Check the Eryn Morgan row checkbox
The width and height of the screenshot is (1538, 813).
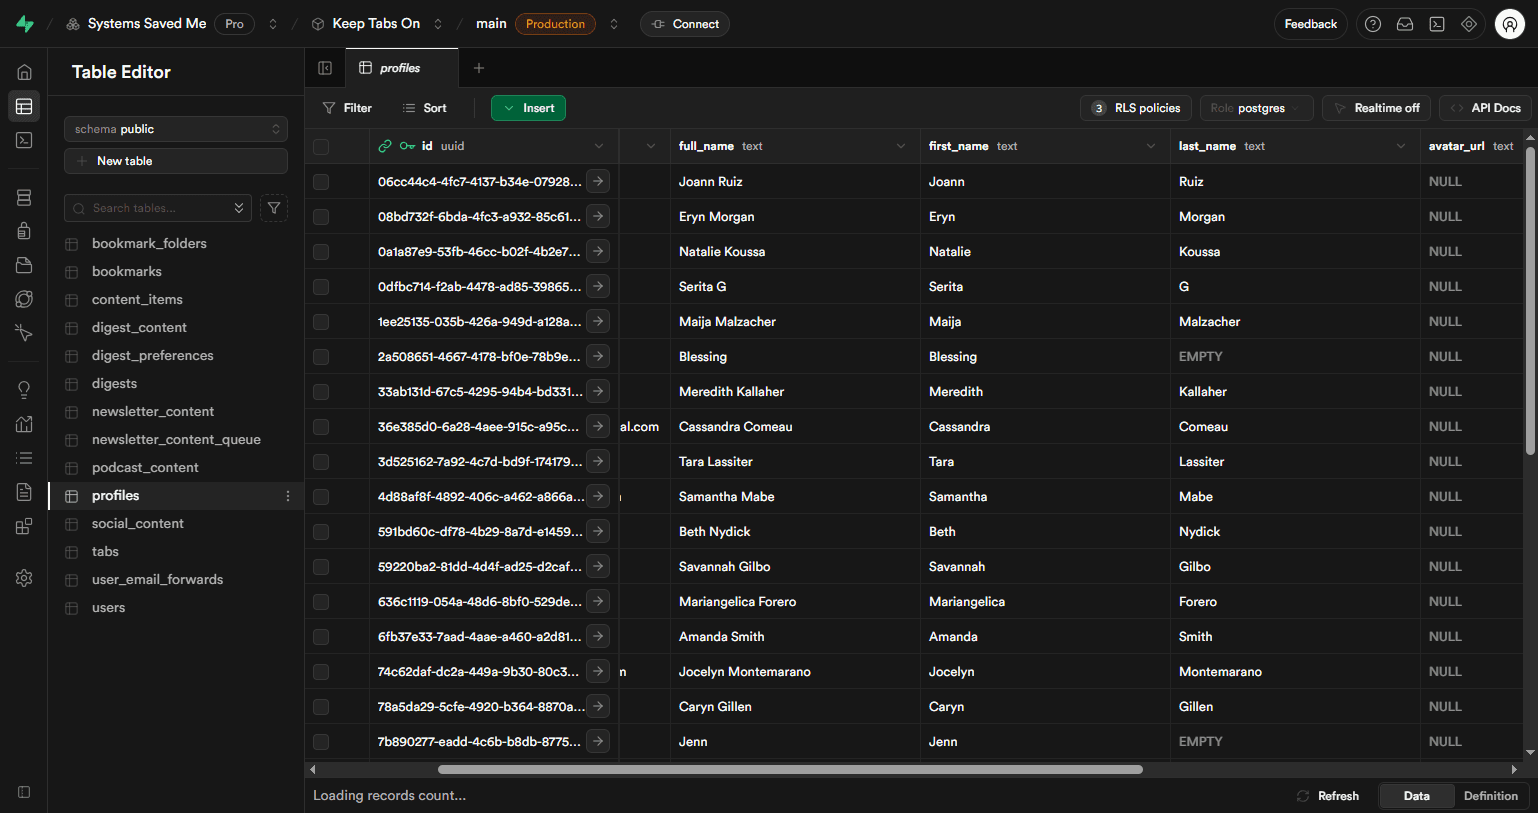321,217
